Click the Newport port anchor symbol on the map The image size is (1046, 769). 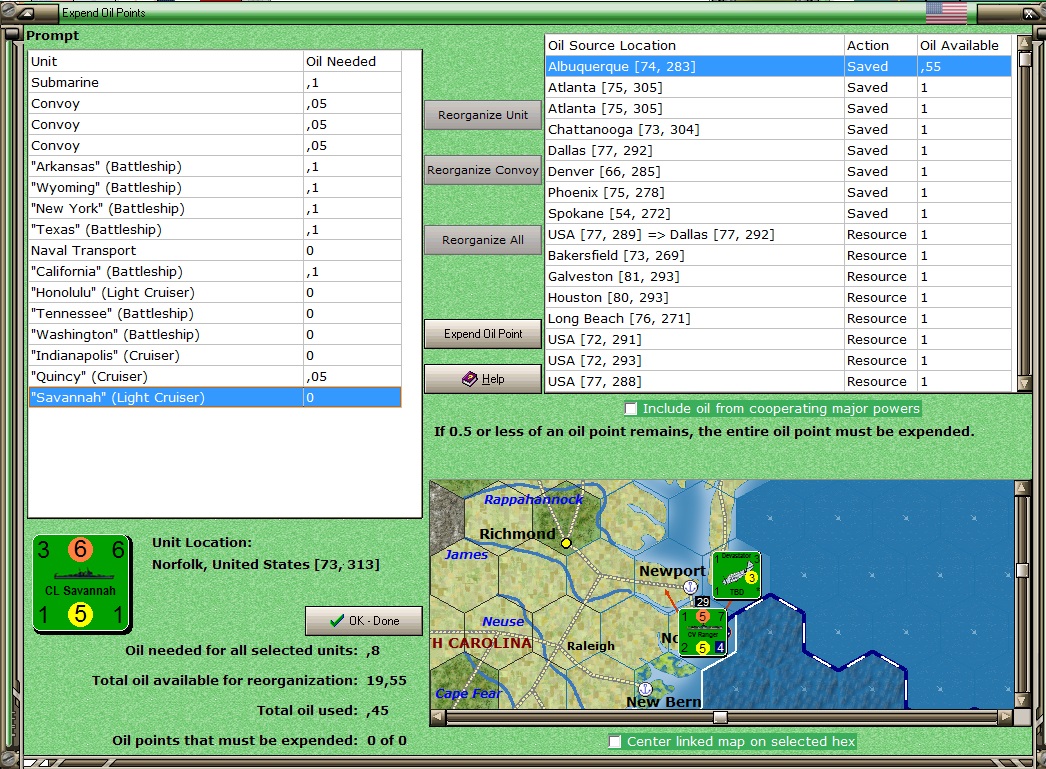click(x=690, y=587)
